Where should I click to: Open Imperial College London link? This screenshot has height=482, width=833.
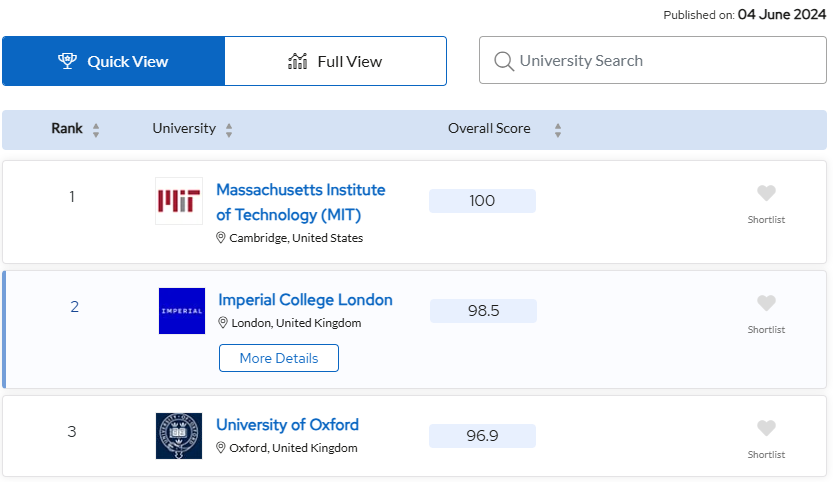(x=305, y=300)
